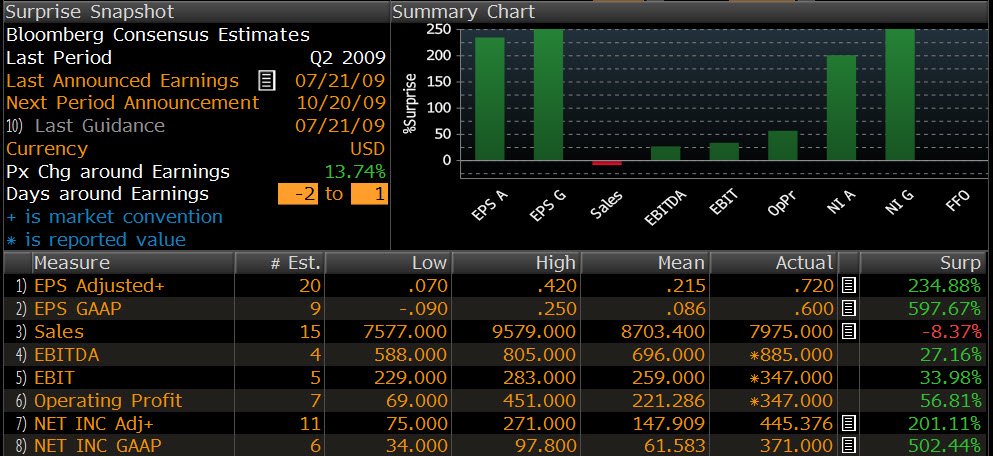Select the 07/21/09 Last Announced Earnings date

(x=340, y=80)
